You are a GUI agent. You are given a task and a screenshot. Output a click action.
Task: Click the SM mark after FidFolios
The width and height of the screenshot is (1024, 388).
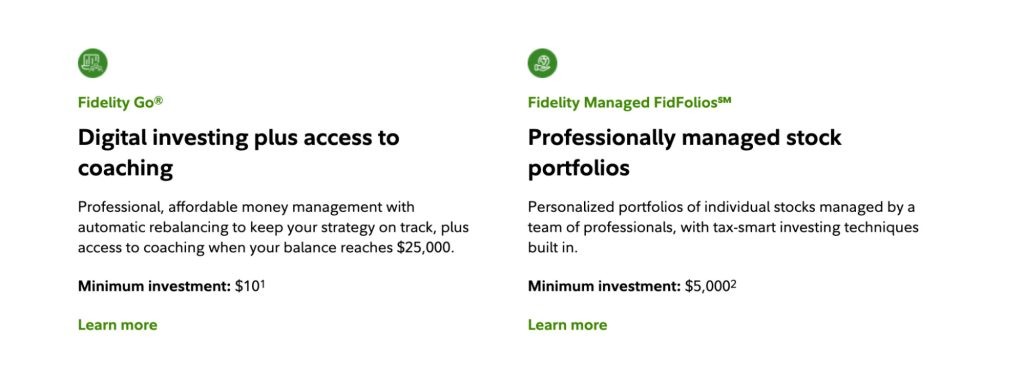click(724, 100)
